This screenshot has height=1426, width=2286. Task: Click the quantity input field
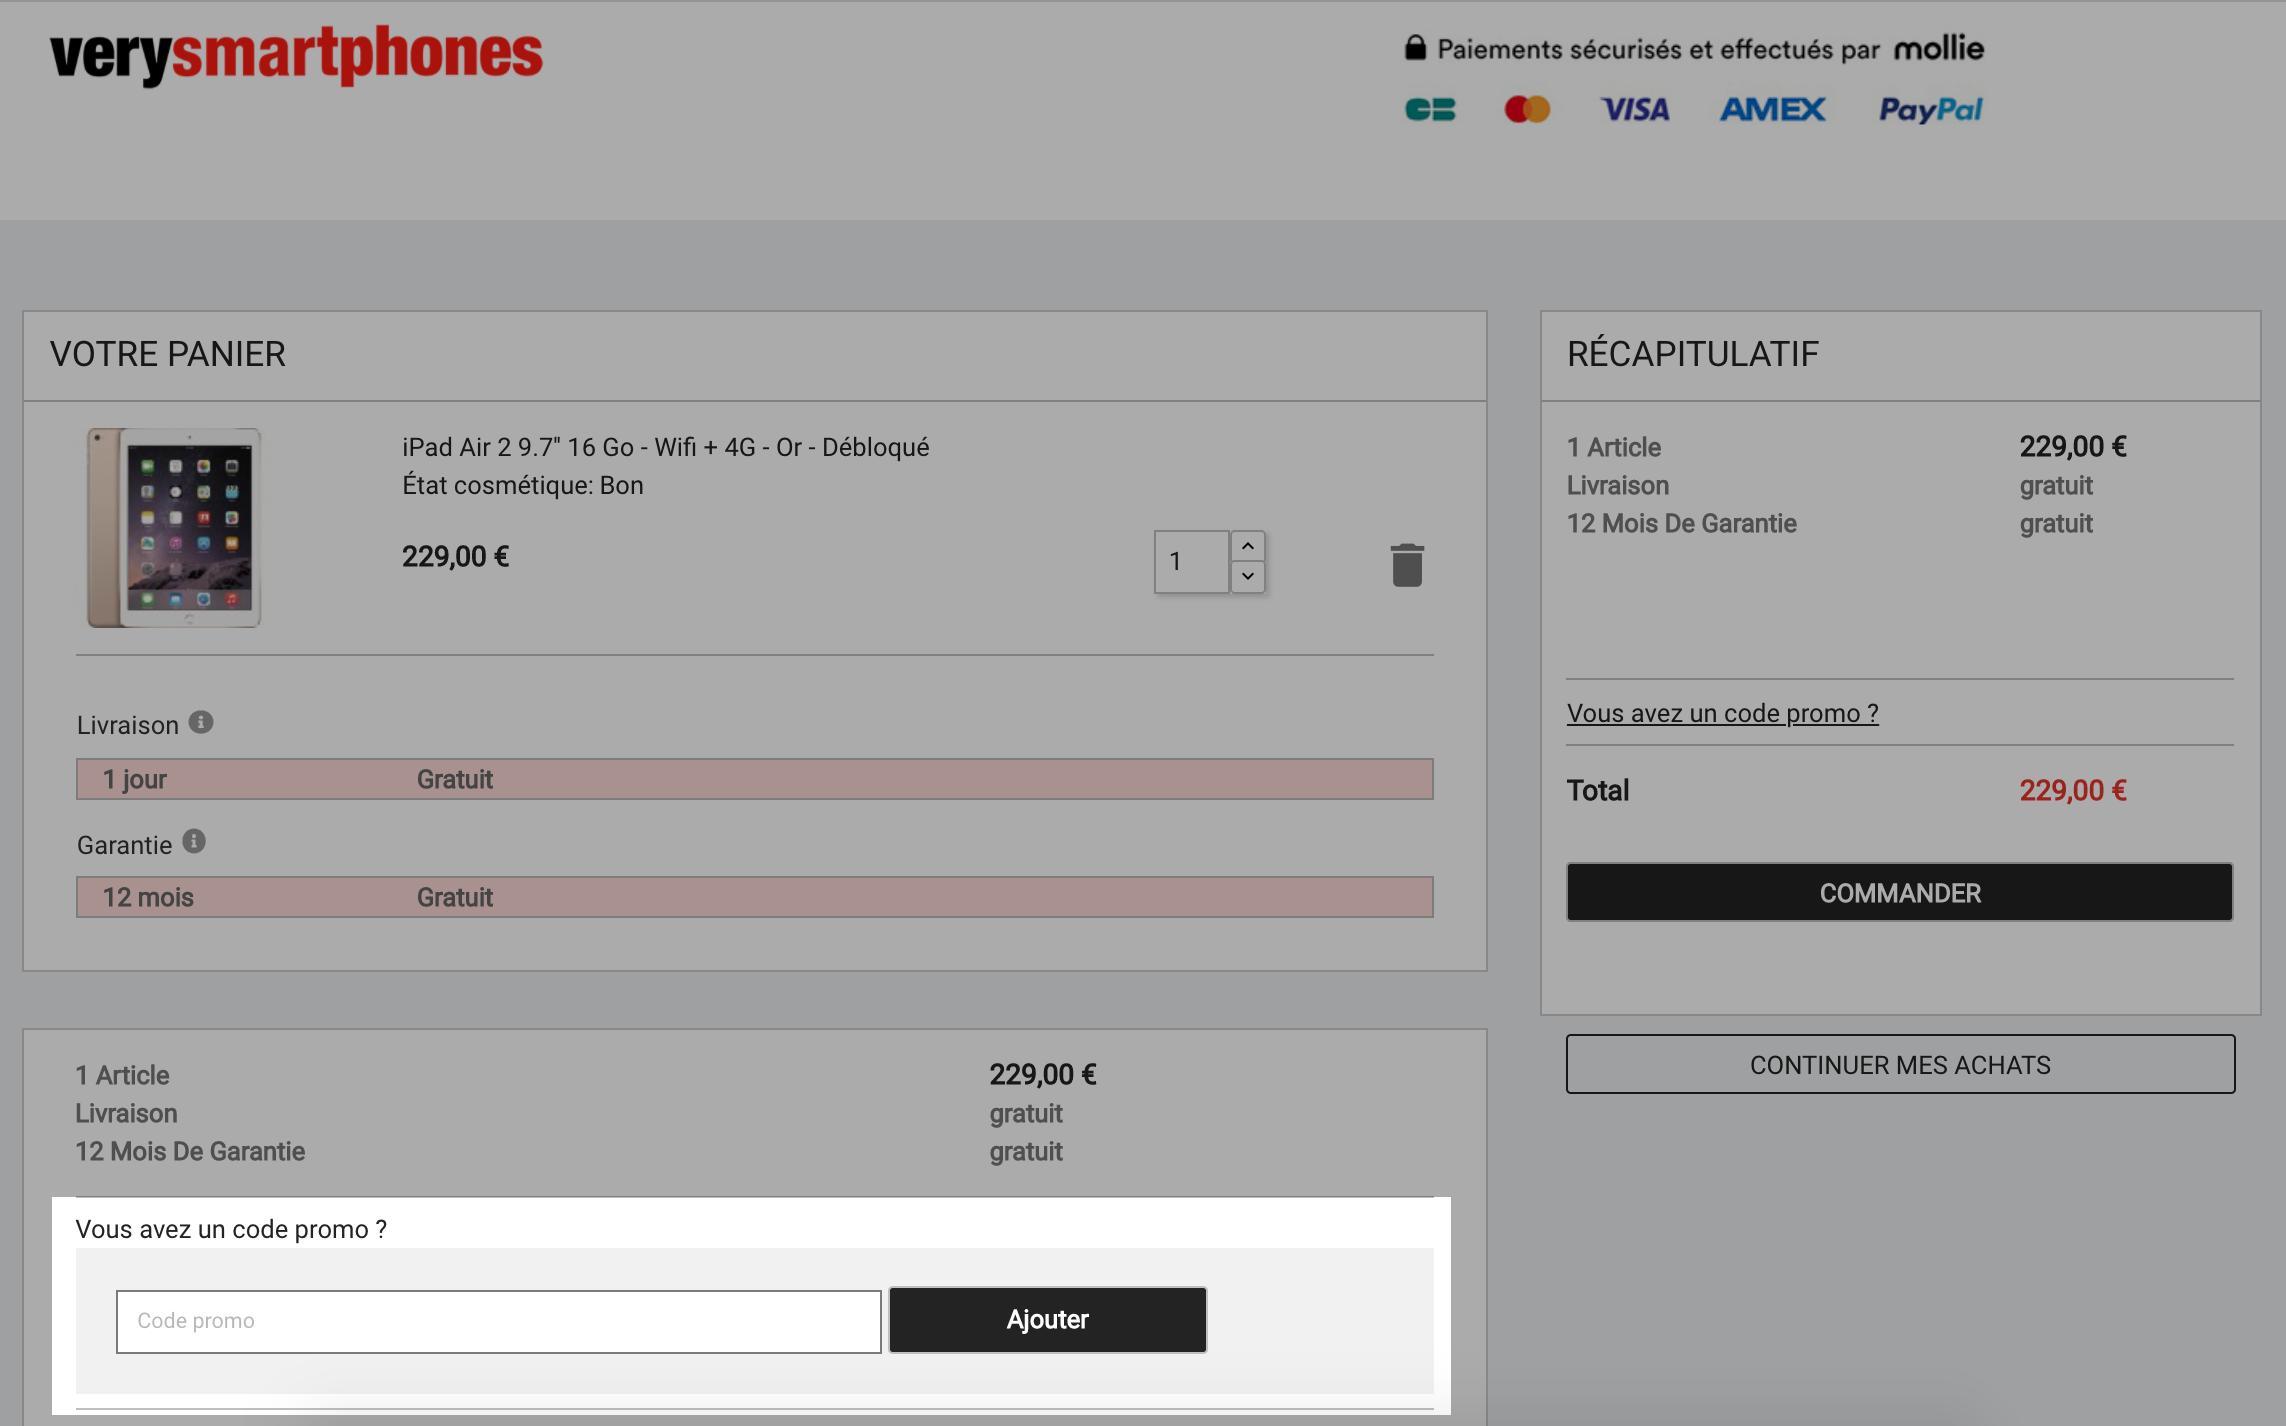pyautogui.click(x=1191, y=562)
